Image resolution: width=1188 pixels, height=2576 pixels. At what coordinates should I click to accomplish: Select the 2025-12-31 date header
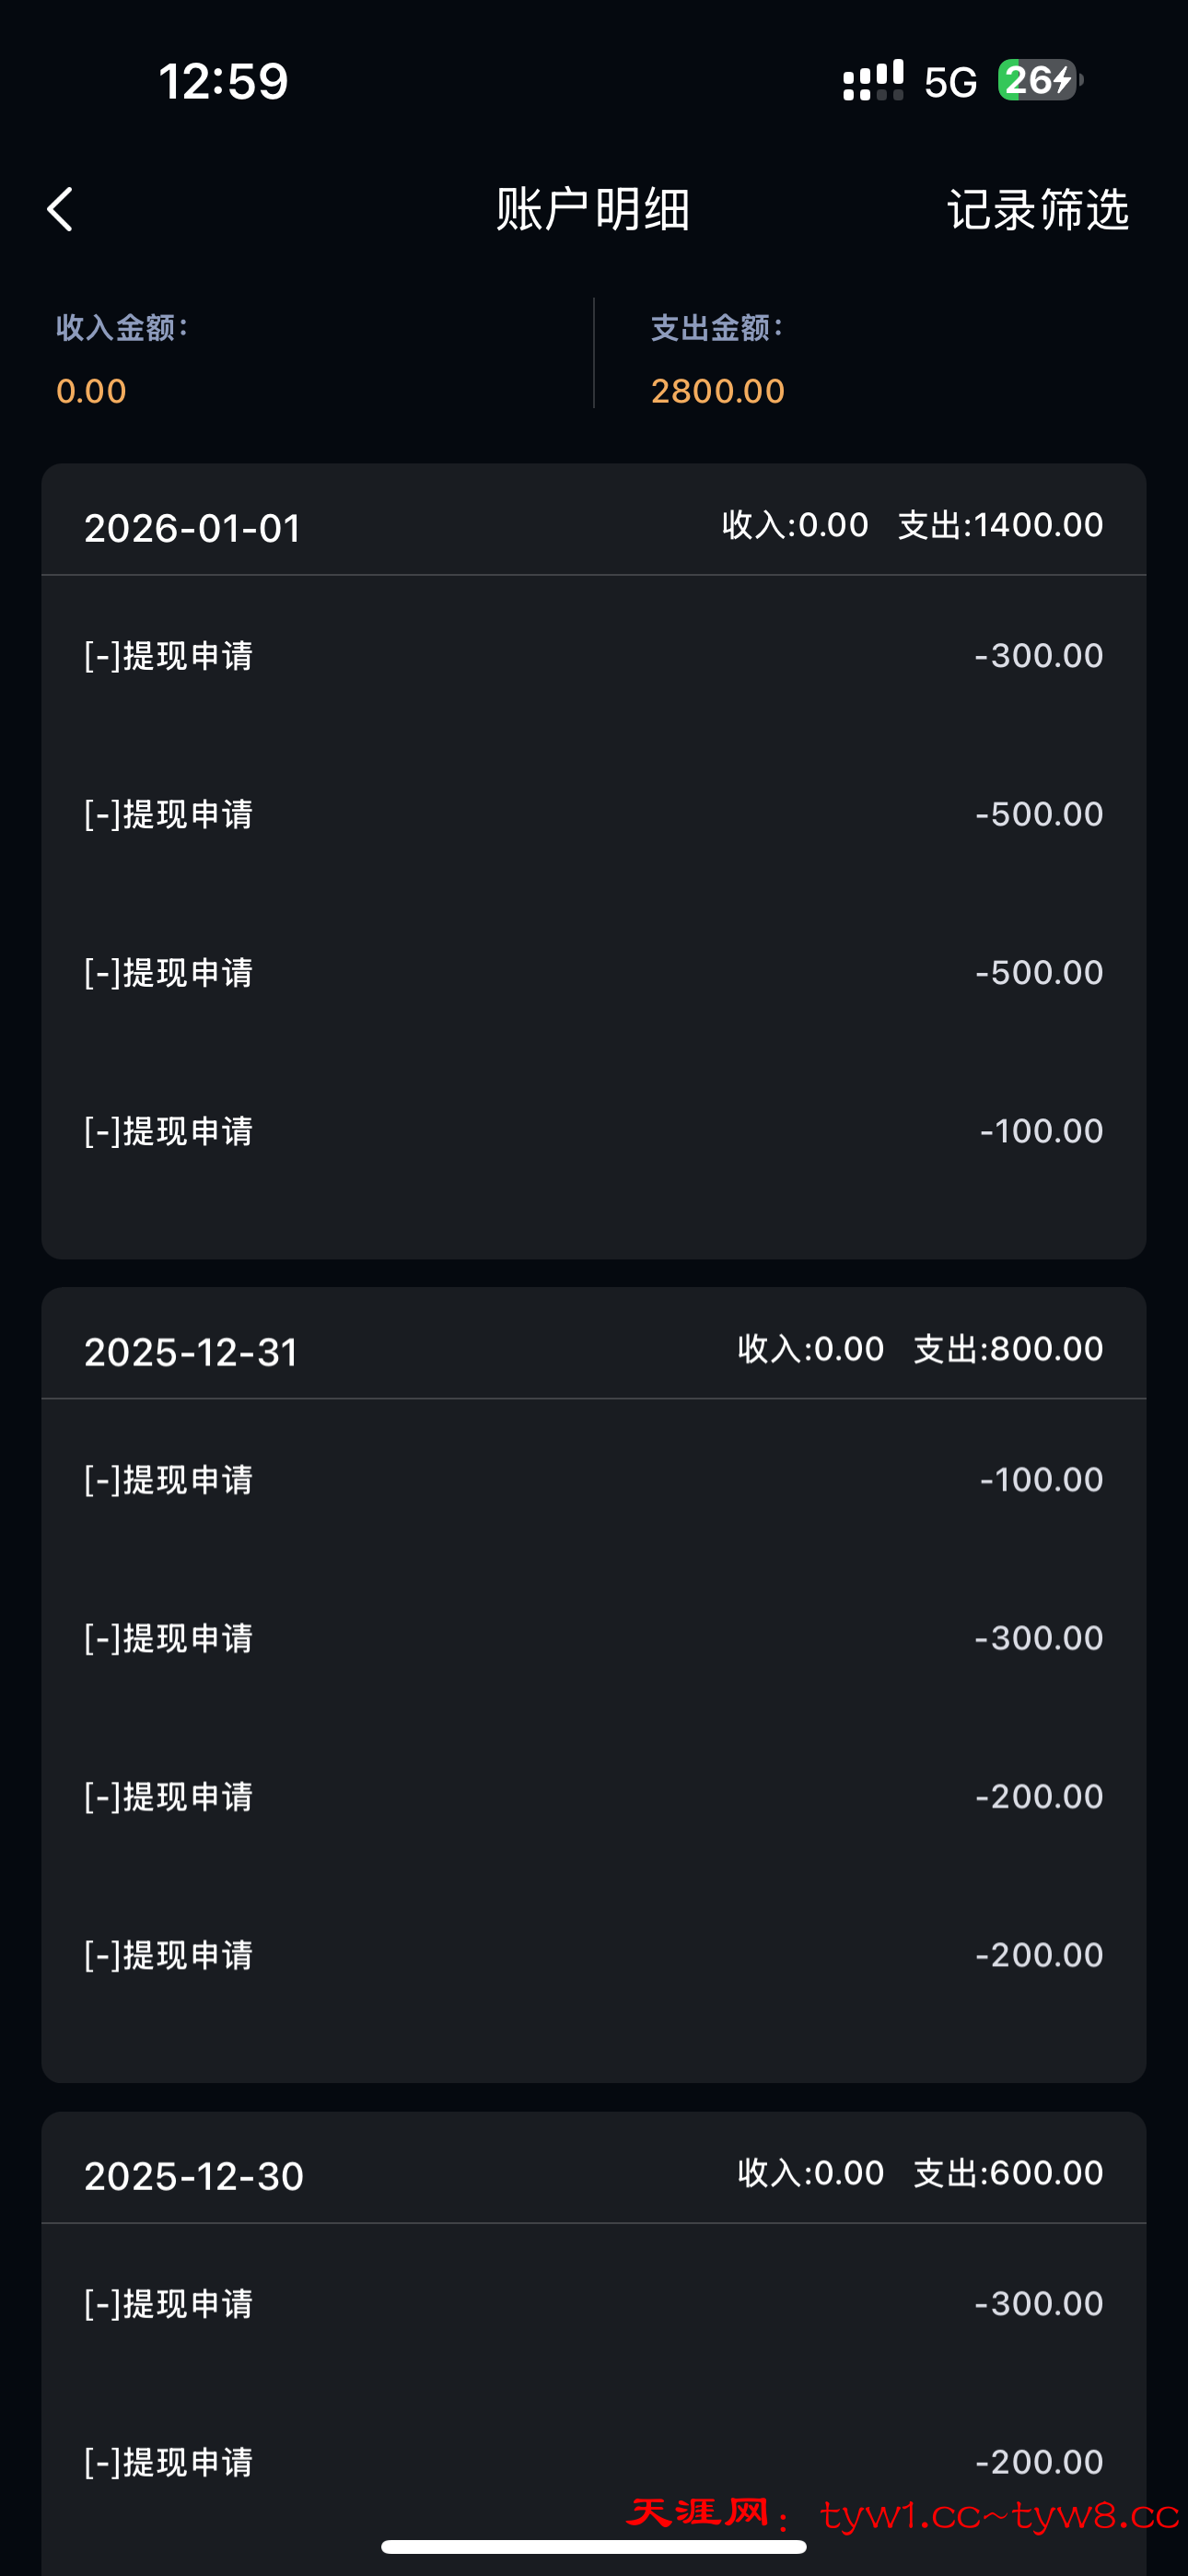tap(191, 1352)
